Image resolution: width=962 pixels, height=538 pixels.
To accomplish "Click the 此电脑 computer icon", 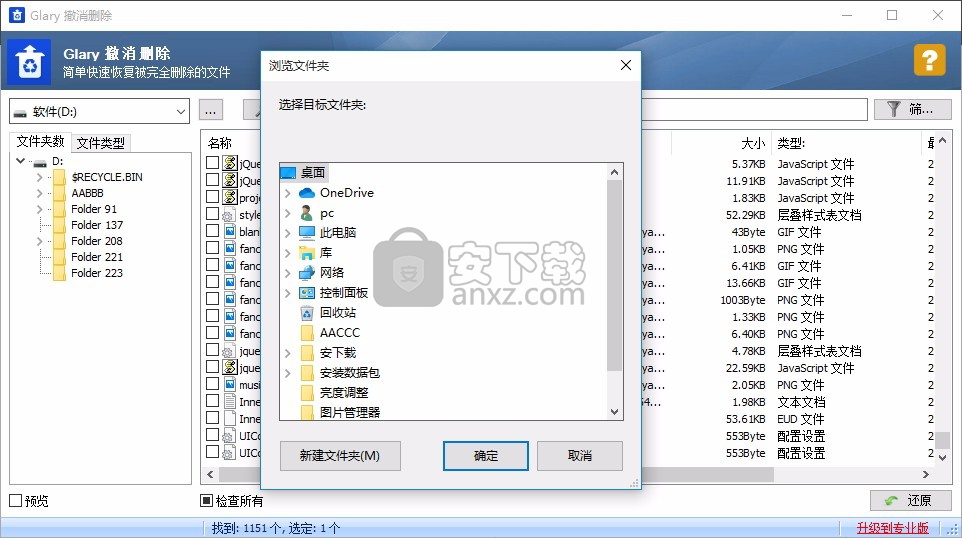I will coord(307,232).
